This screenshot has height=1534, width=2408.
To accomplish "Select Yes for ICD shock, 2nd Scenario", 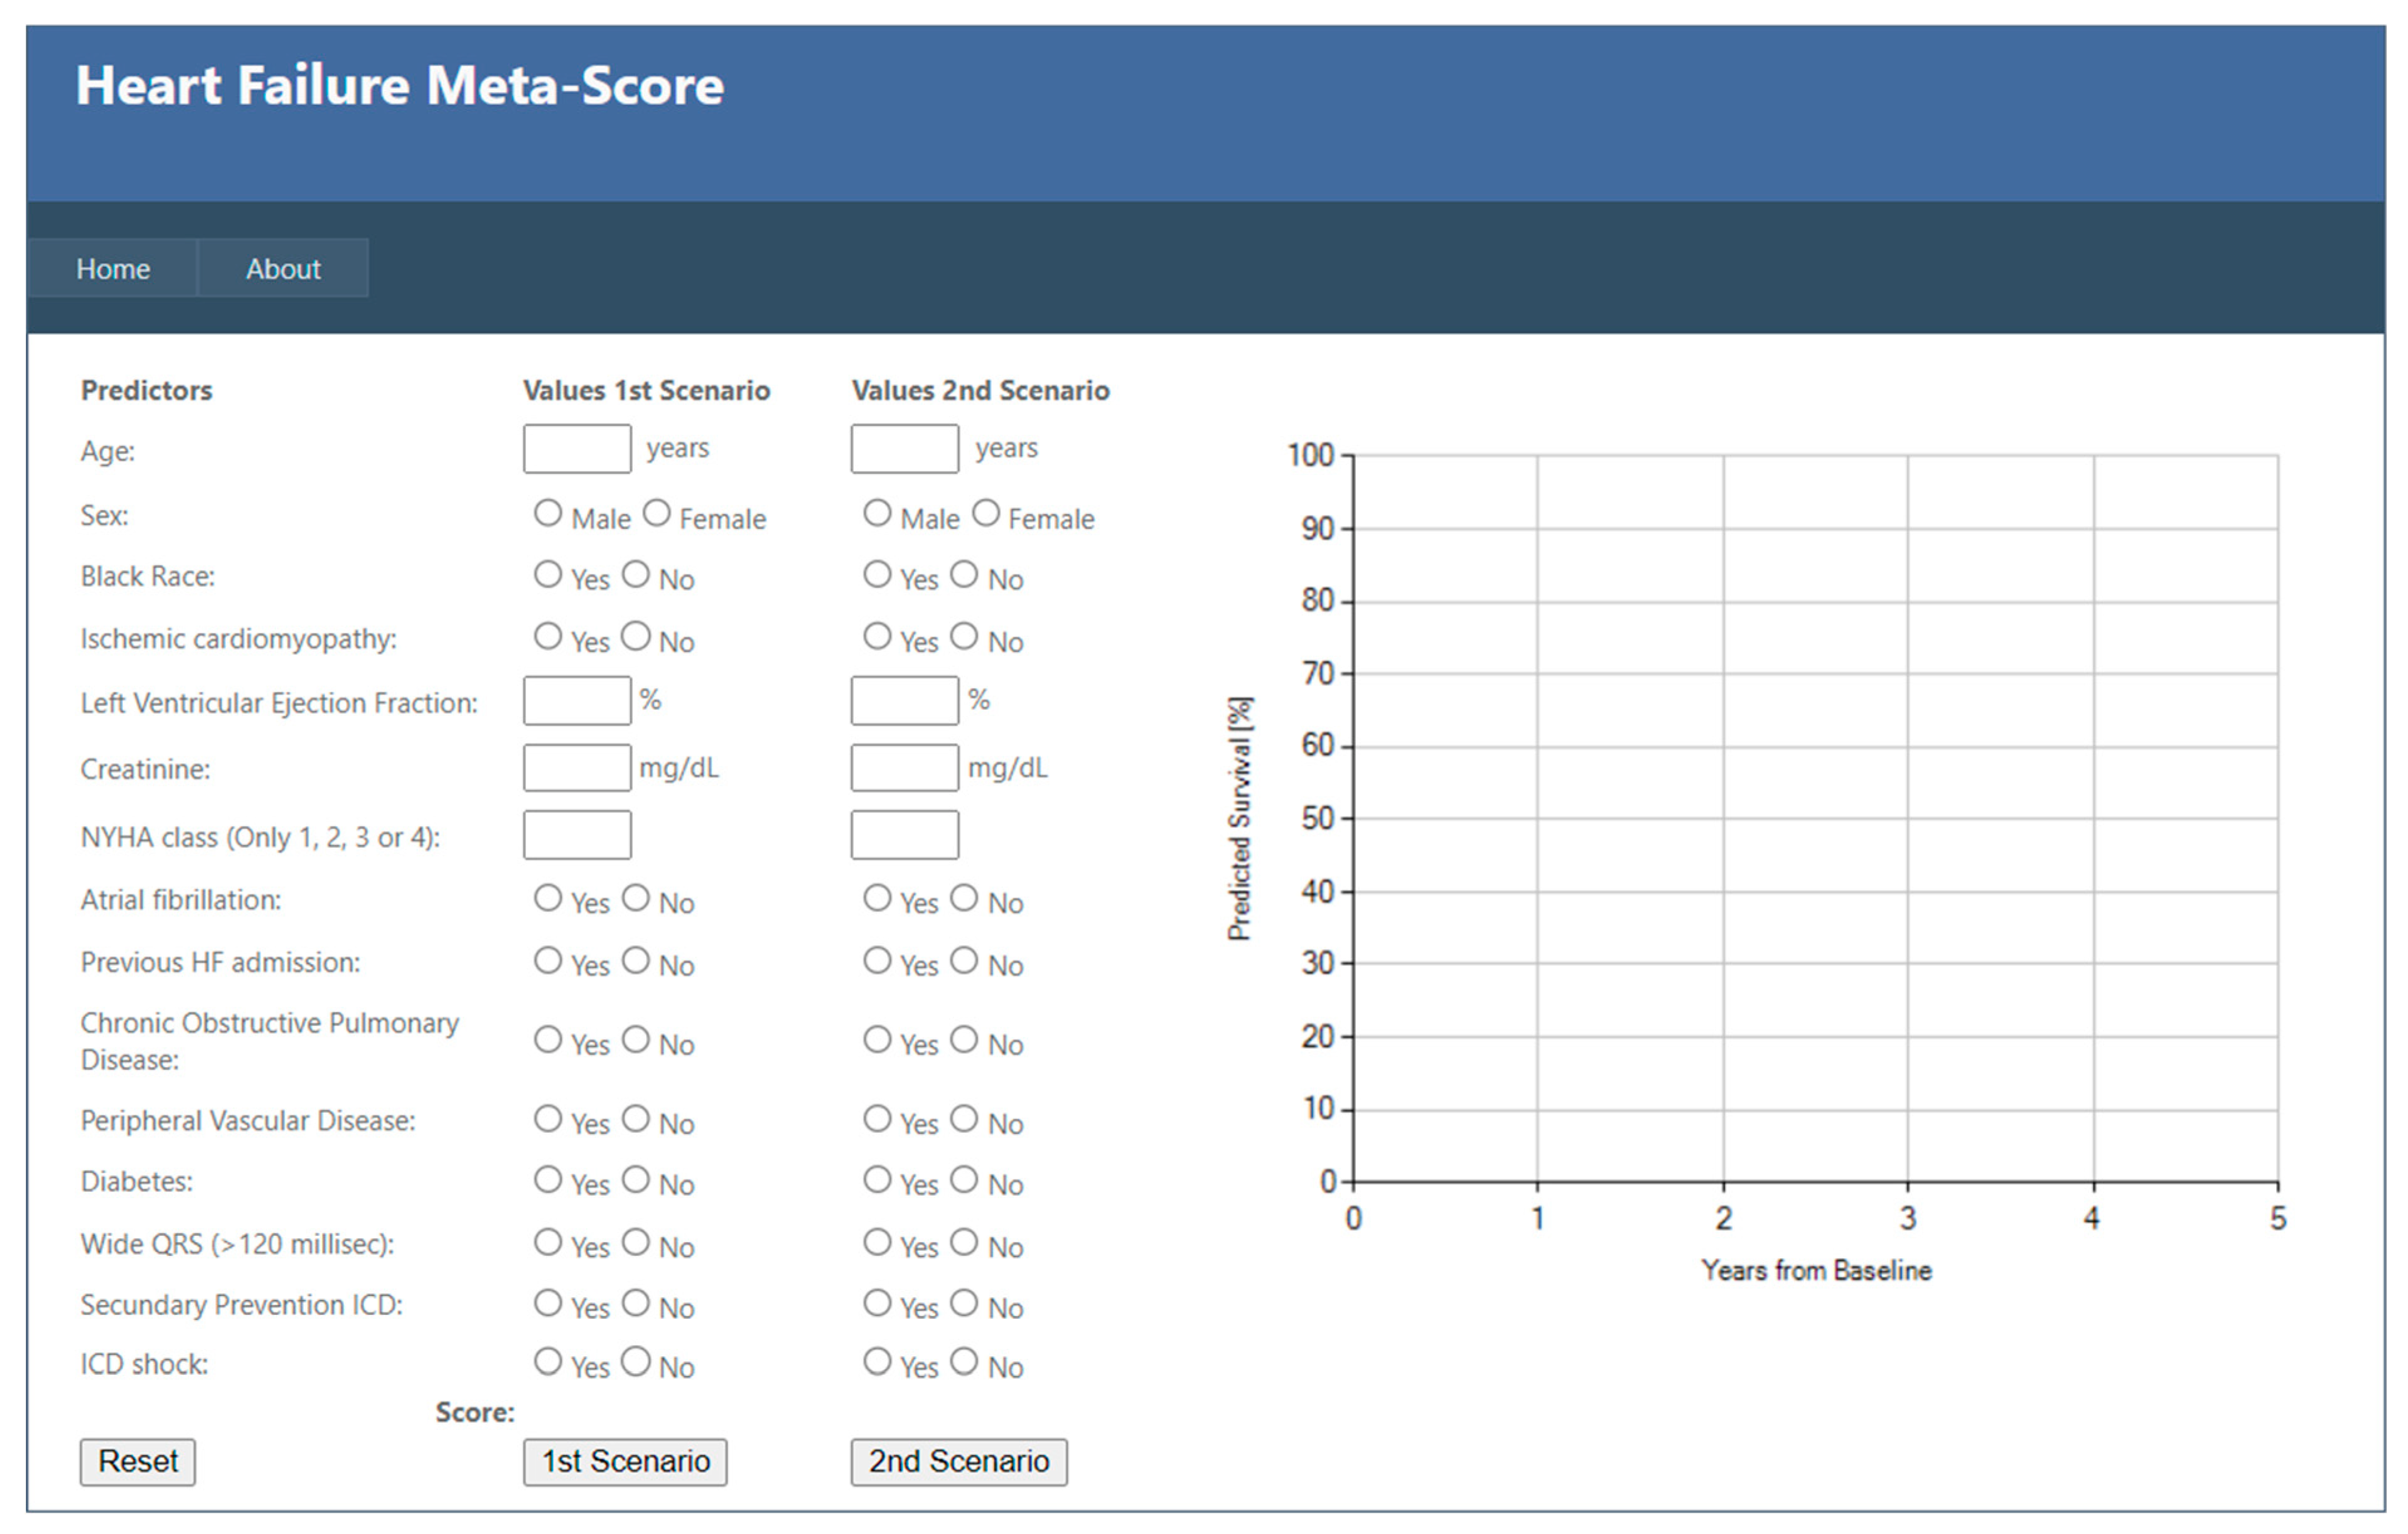I will [x=877, y=1361].
